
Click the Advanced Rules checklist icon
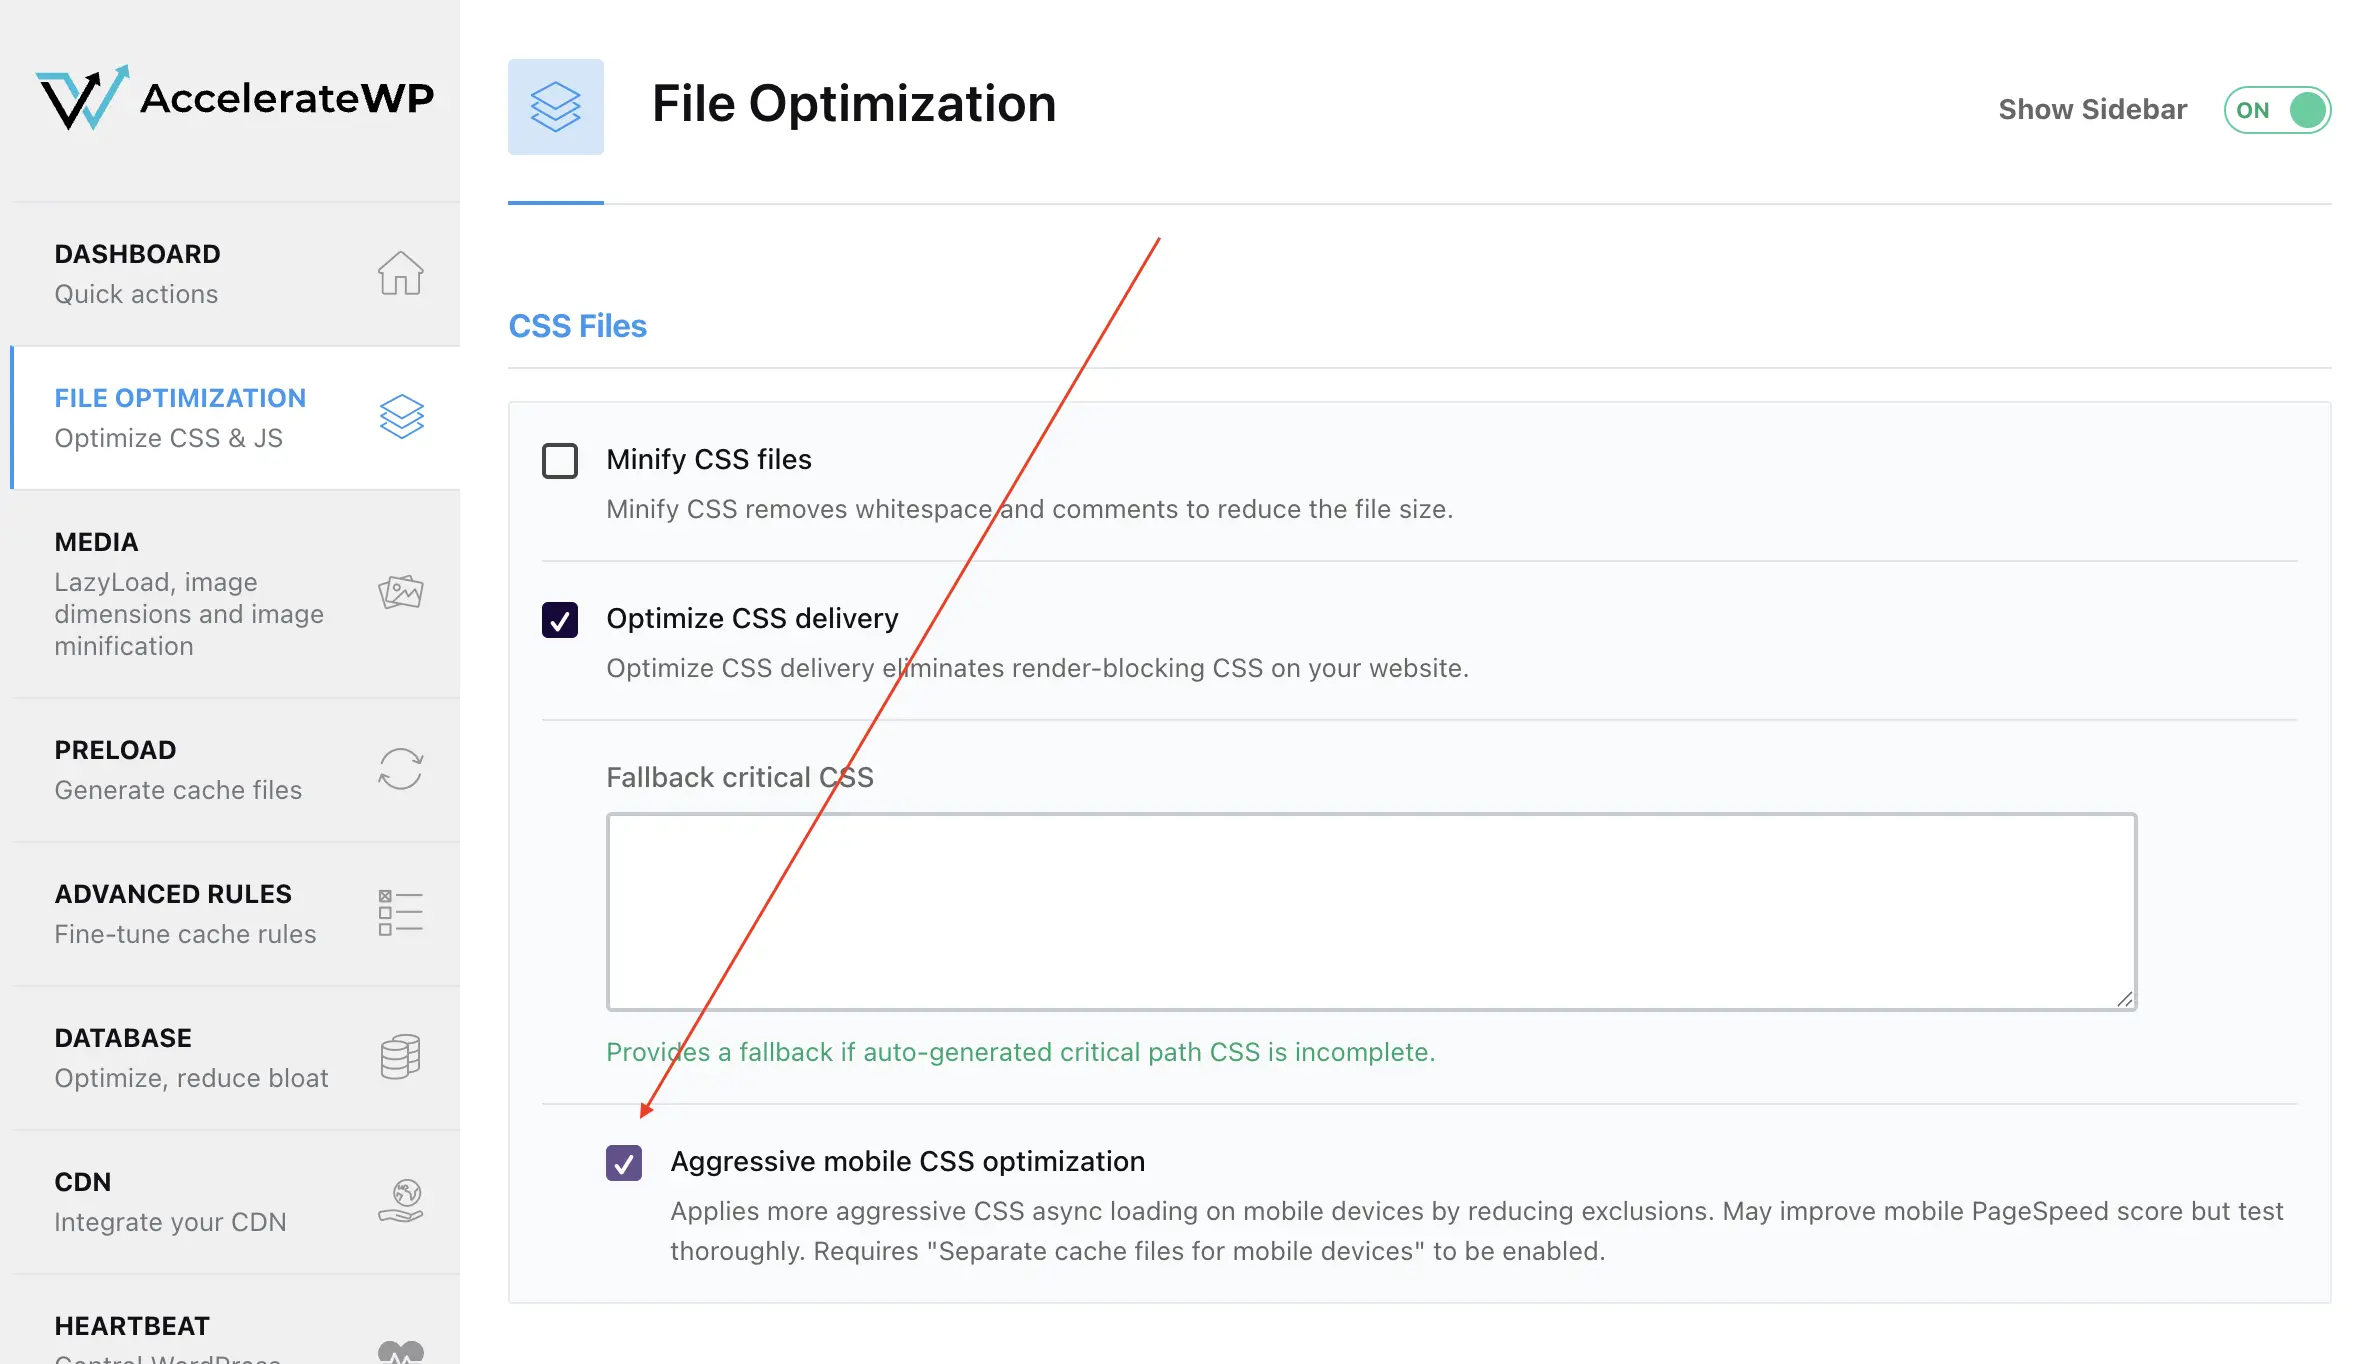[400, 913]
